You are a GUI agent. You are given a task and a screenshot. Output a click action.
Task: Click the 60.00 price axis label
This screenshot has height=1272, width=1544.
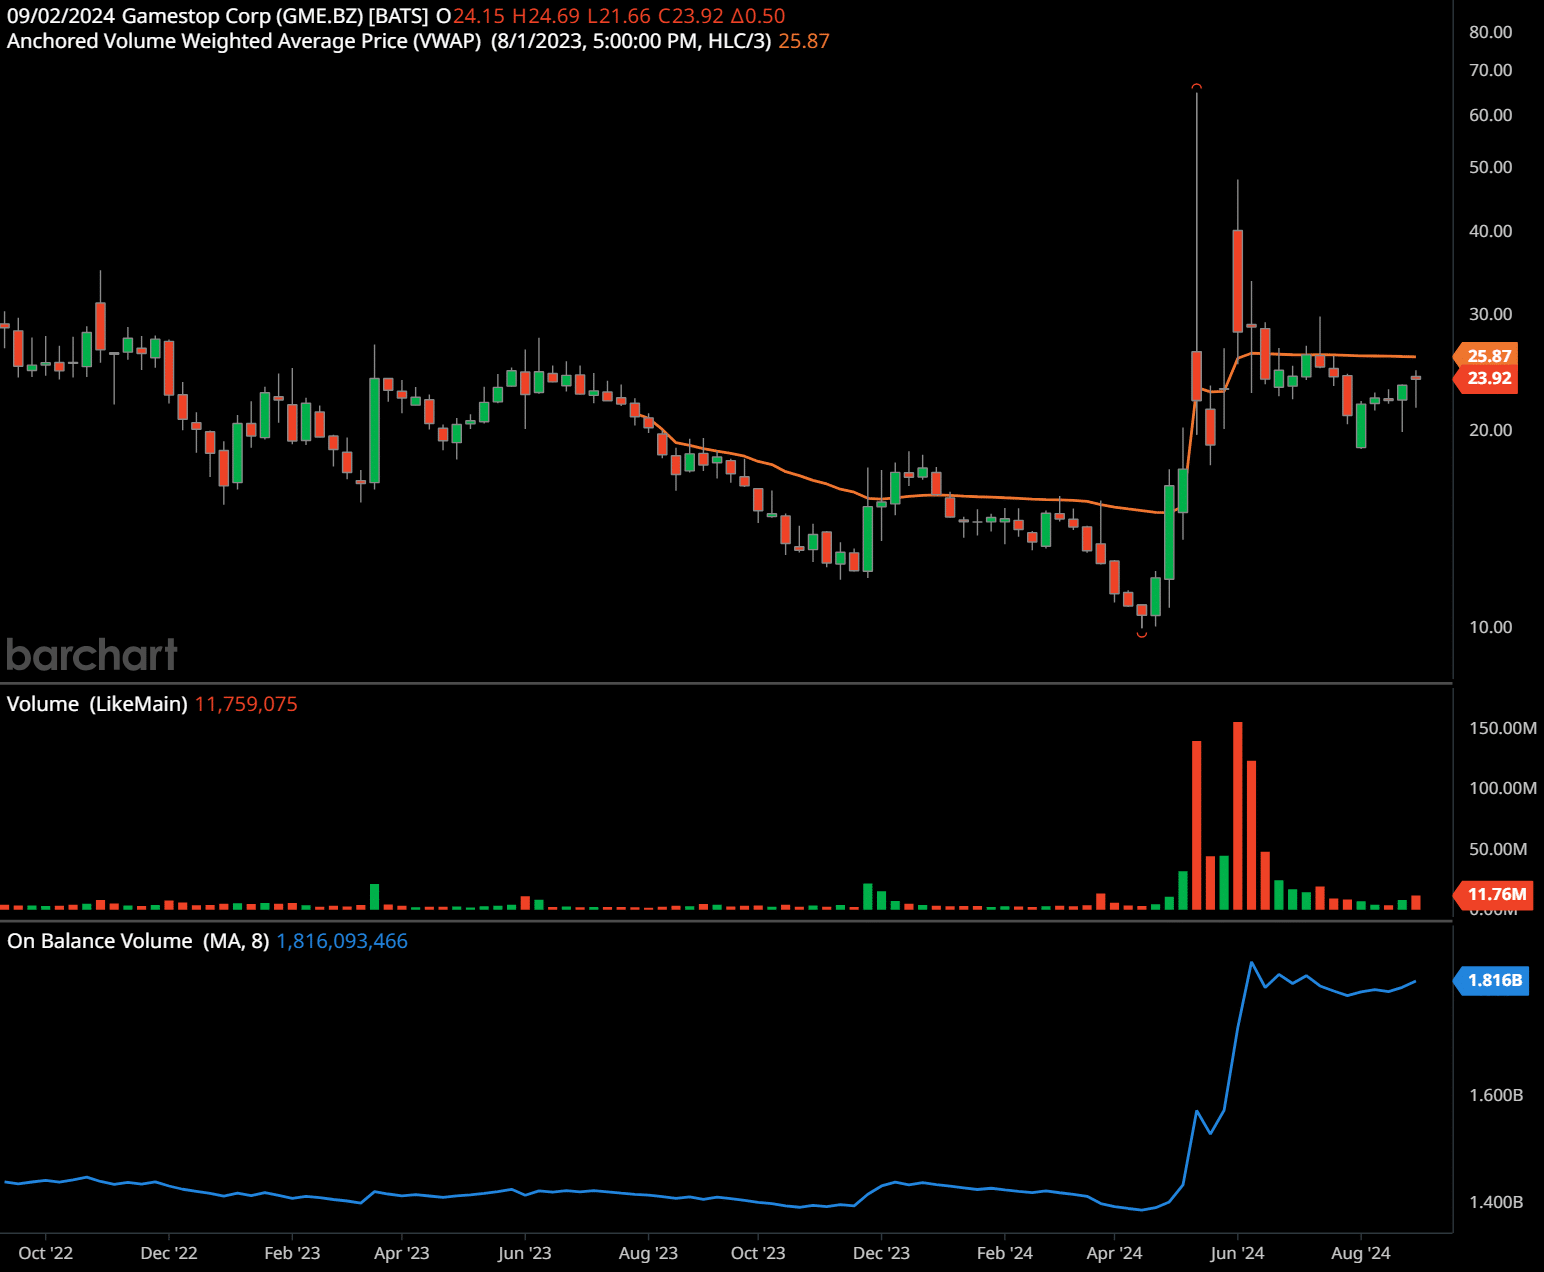click(x=1490, y=115)
